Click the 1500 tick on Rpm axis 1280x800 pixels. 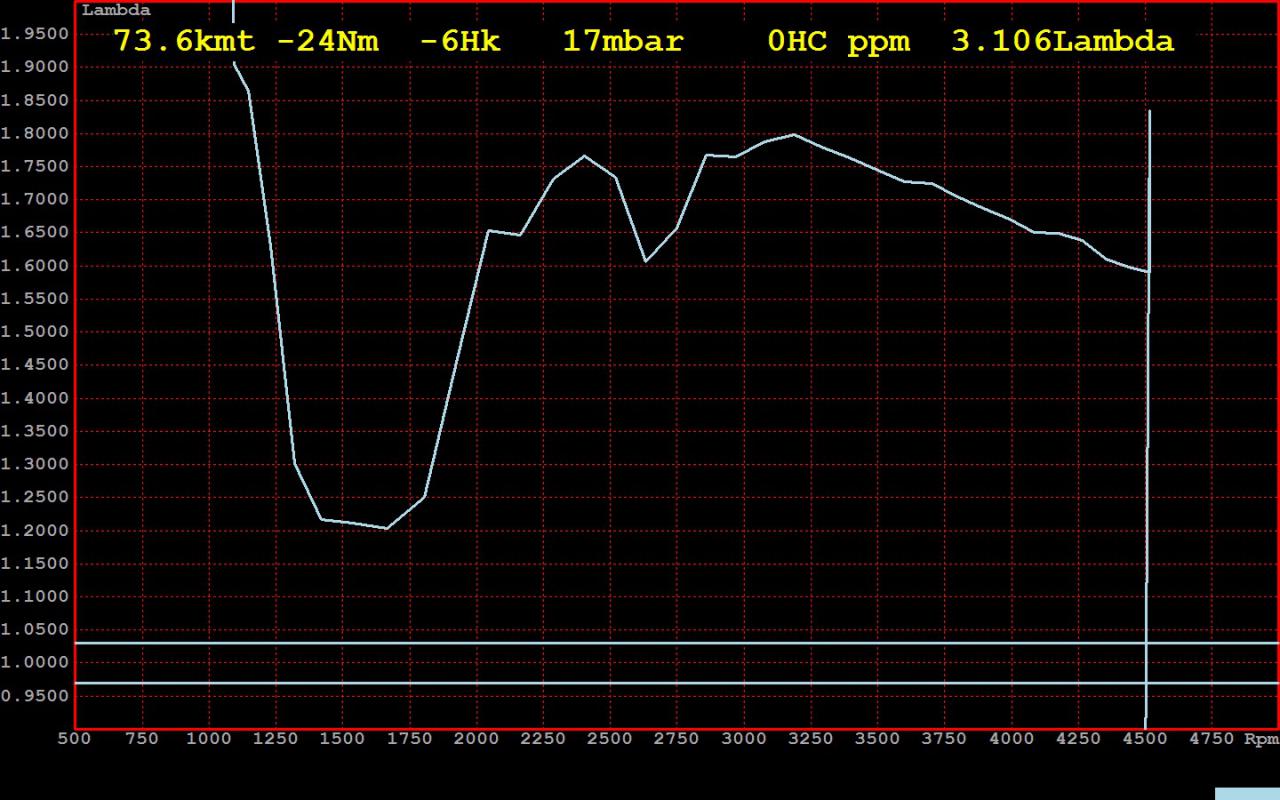click(x=342, y=739)
